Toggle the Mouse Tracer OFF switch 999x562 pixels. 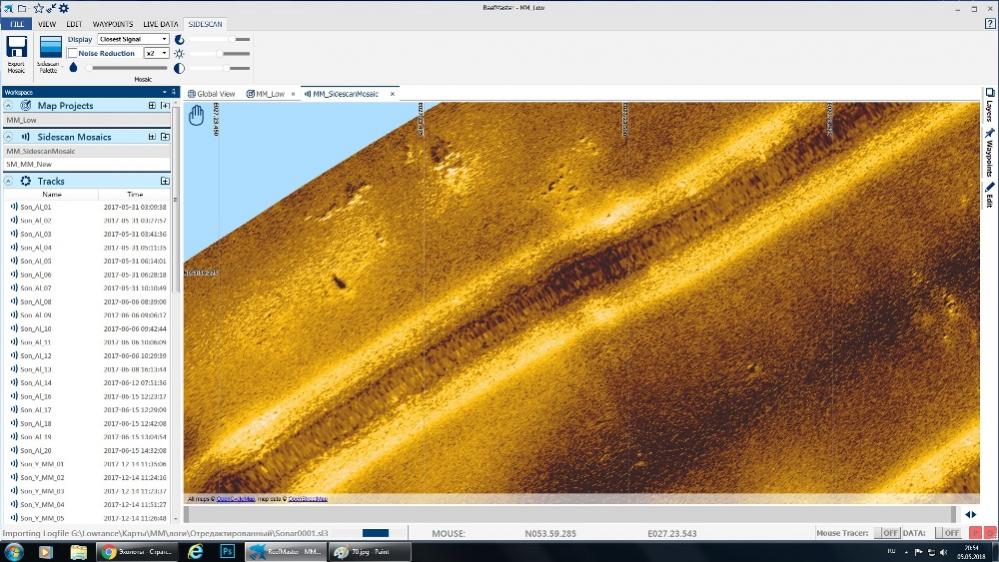[887, 534]
